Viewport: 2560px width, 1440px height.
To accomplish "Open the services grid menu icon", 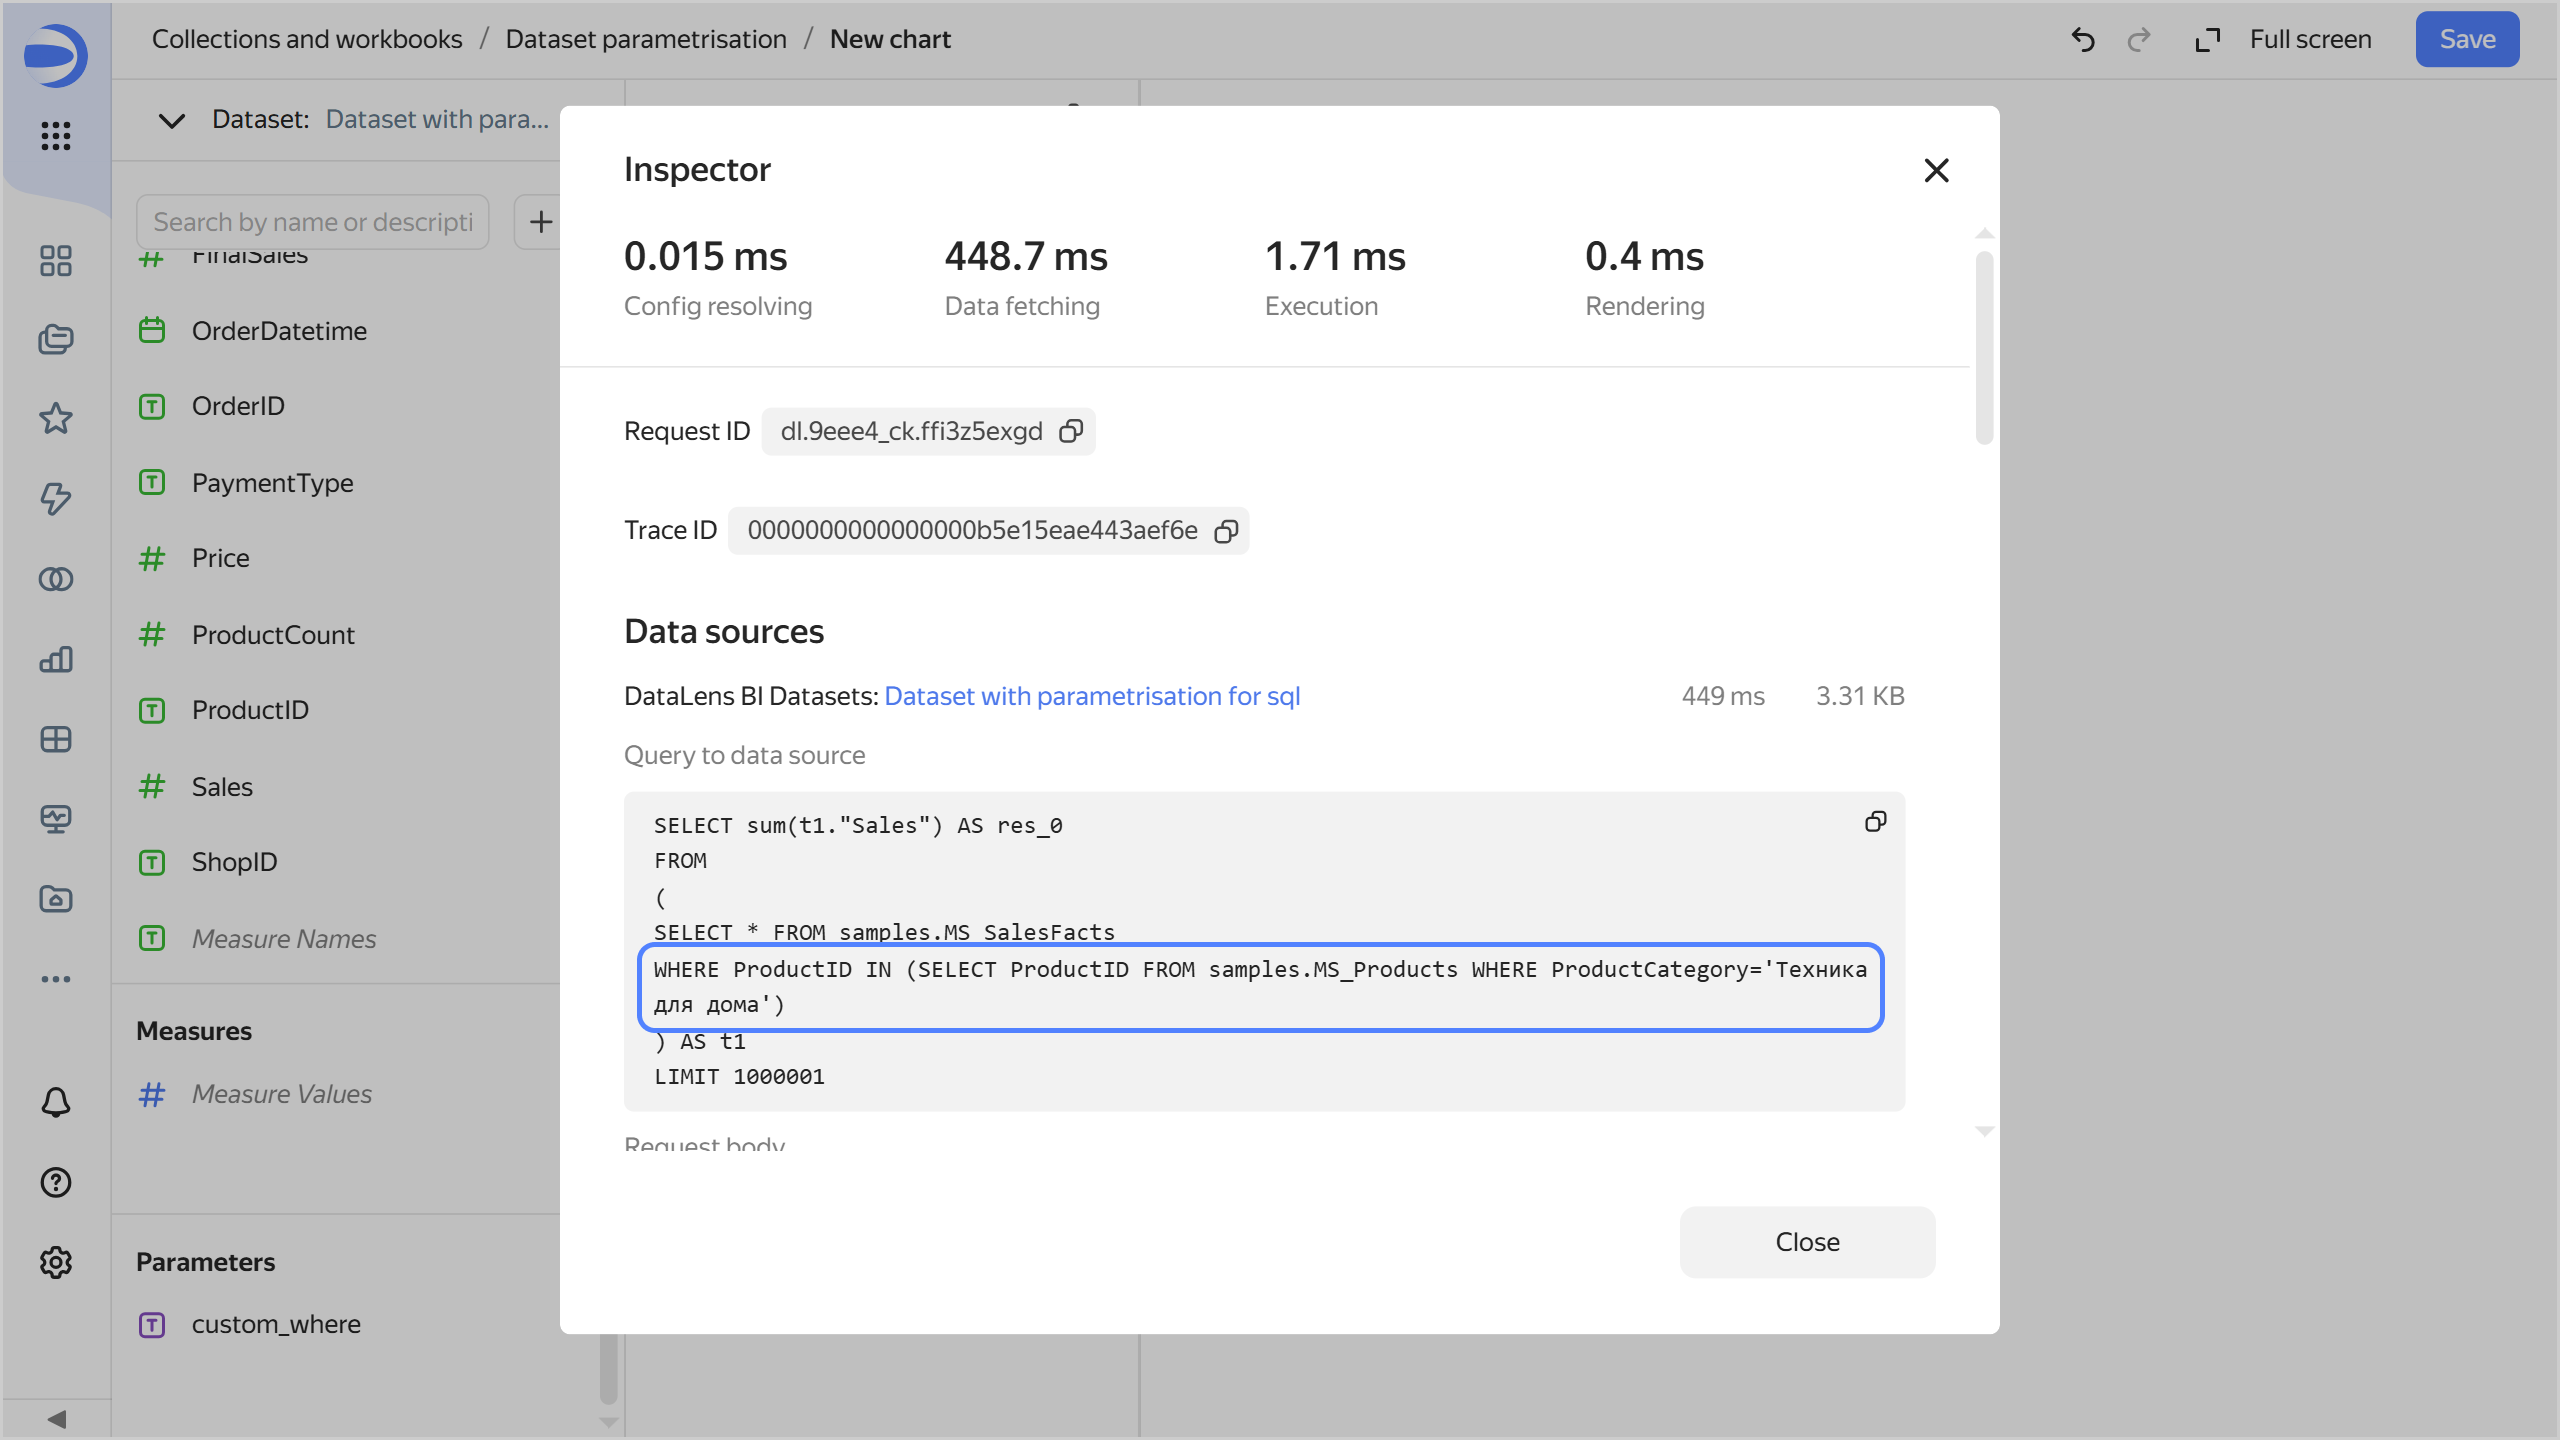I will coord(56,135).
